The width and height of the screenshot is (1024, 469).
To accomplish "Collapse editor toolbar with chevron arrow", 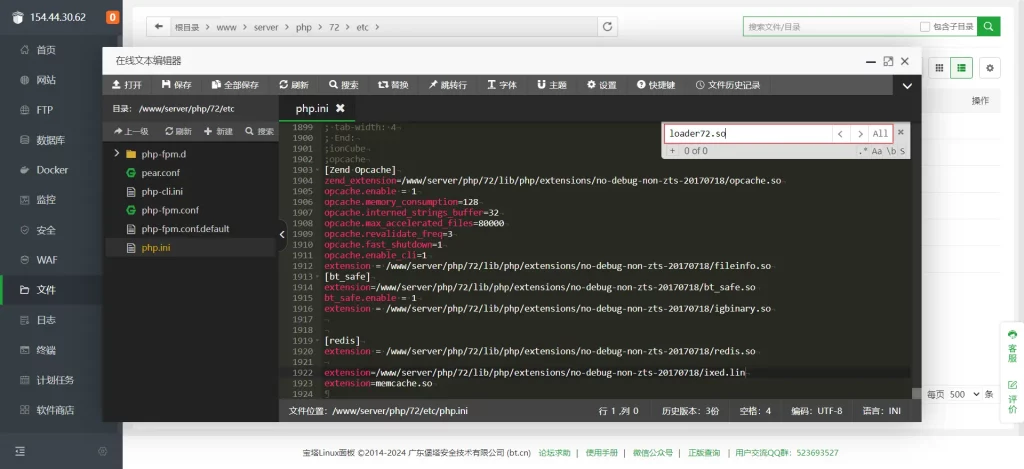I will pos(907,85).
